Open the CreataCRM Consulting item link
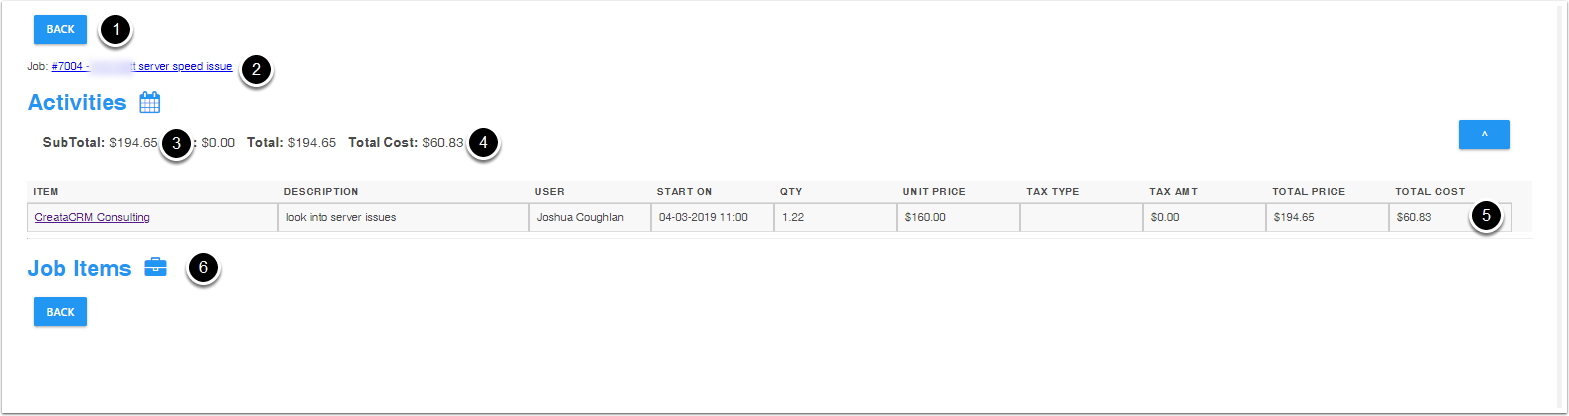Viewport: 1569px width, 416px height. (x=92, y=217)
